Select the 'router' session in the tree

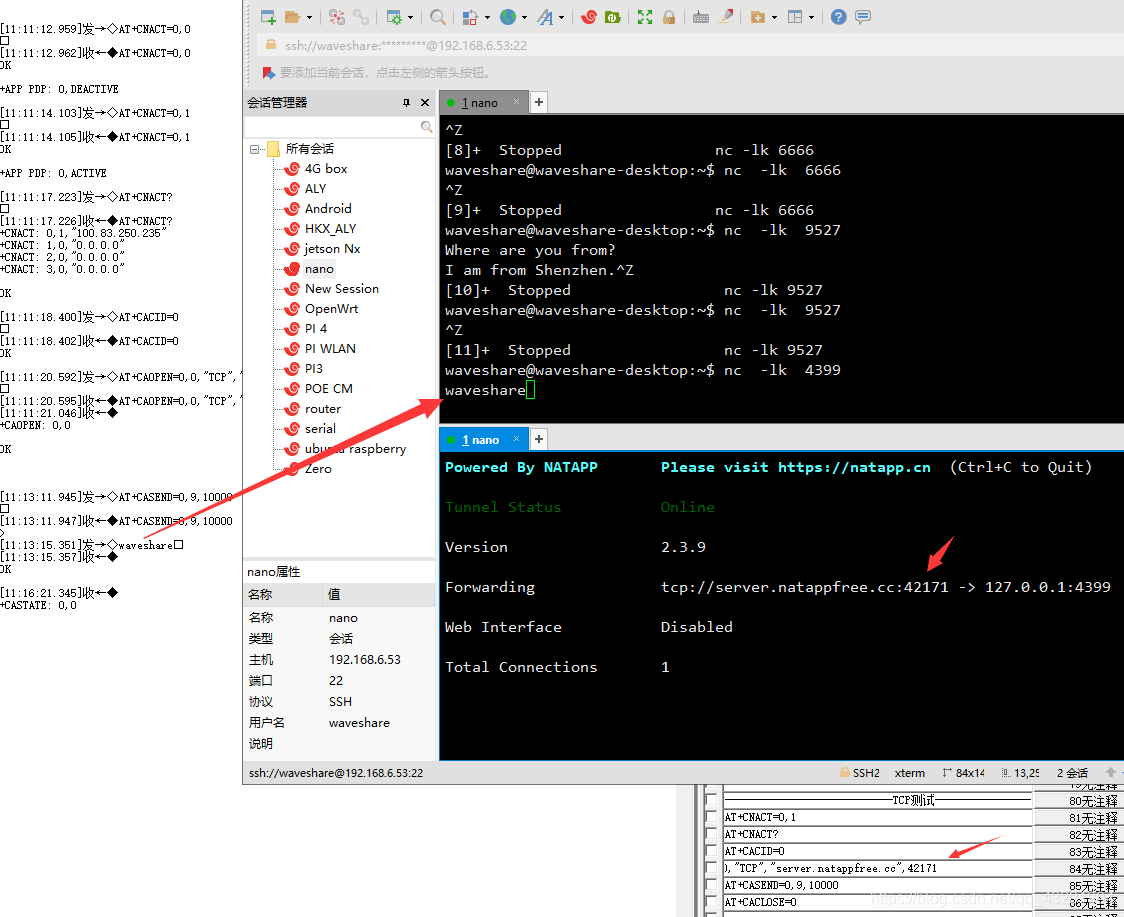tap(323, 409)
